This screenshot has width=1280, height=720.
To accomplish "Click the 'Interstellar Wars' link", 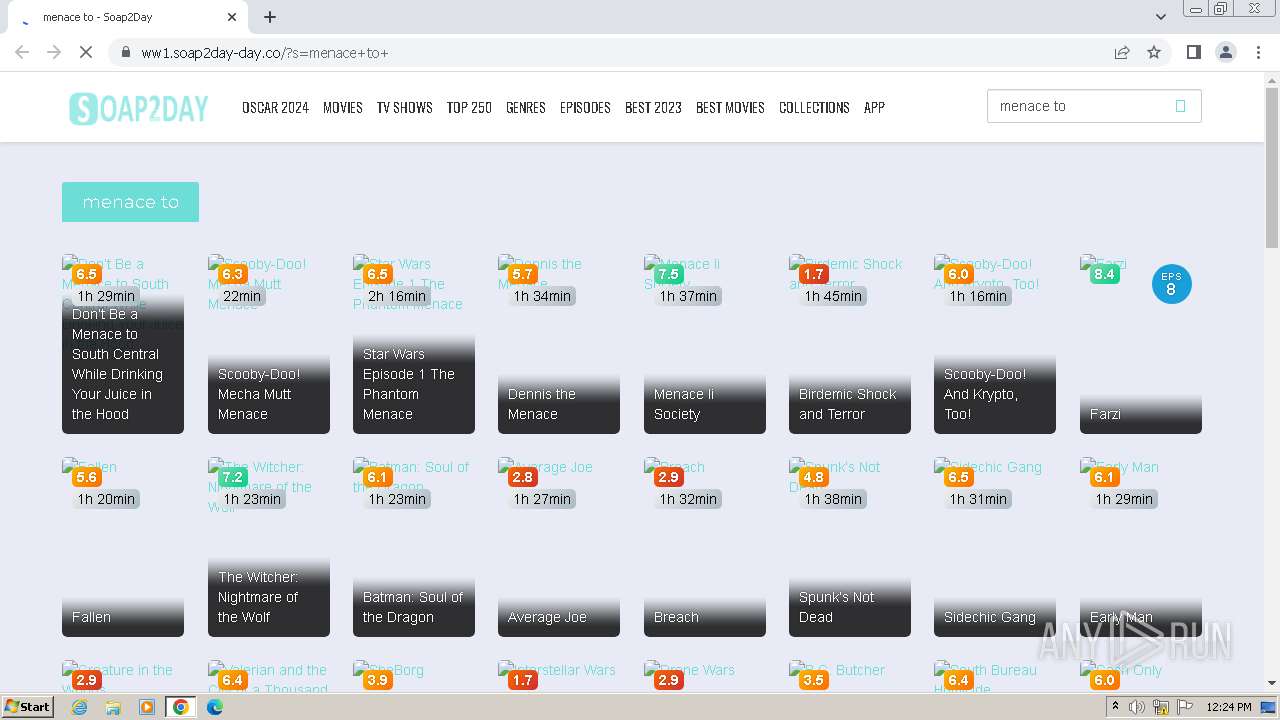I will coord(559,676).
